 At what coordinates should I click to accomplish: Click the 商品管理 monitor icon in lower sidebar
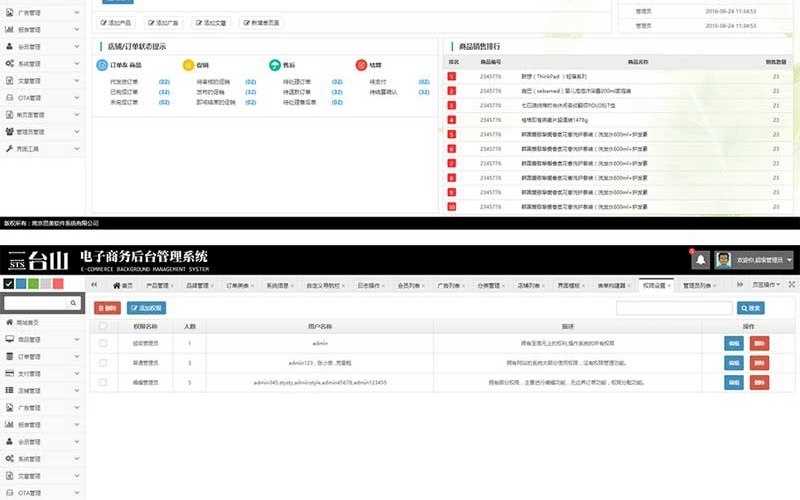point(9,339)
